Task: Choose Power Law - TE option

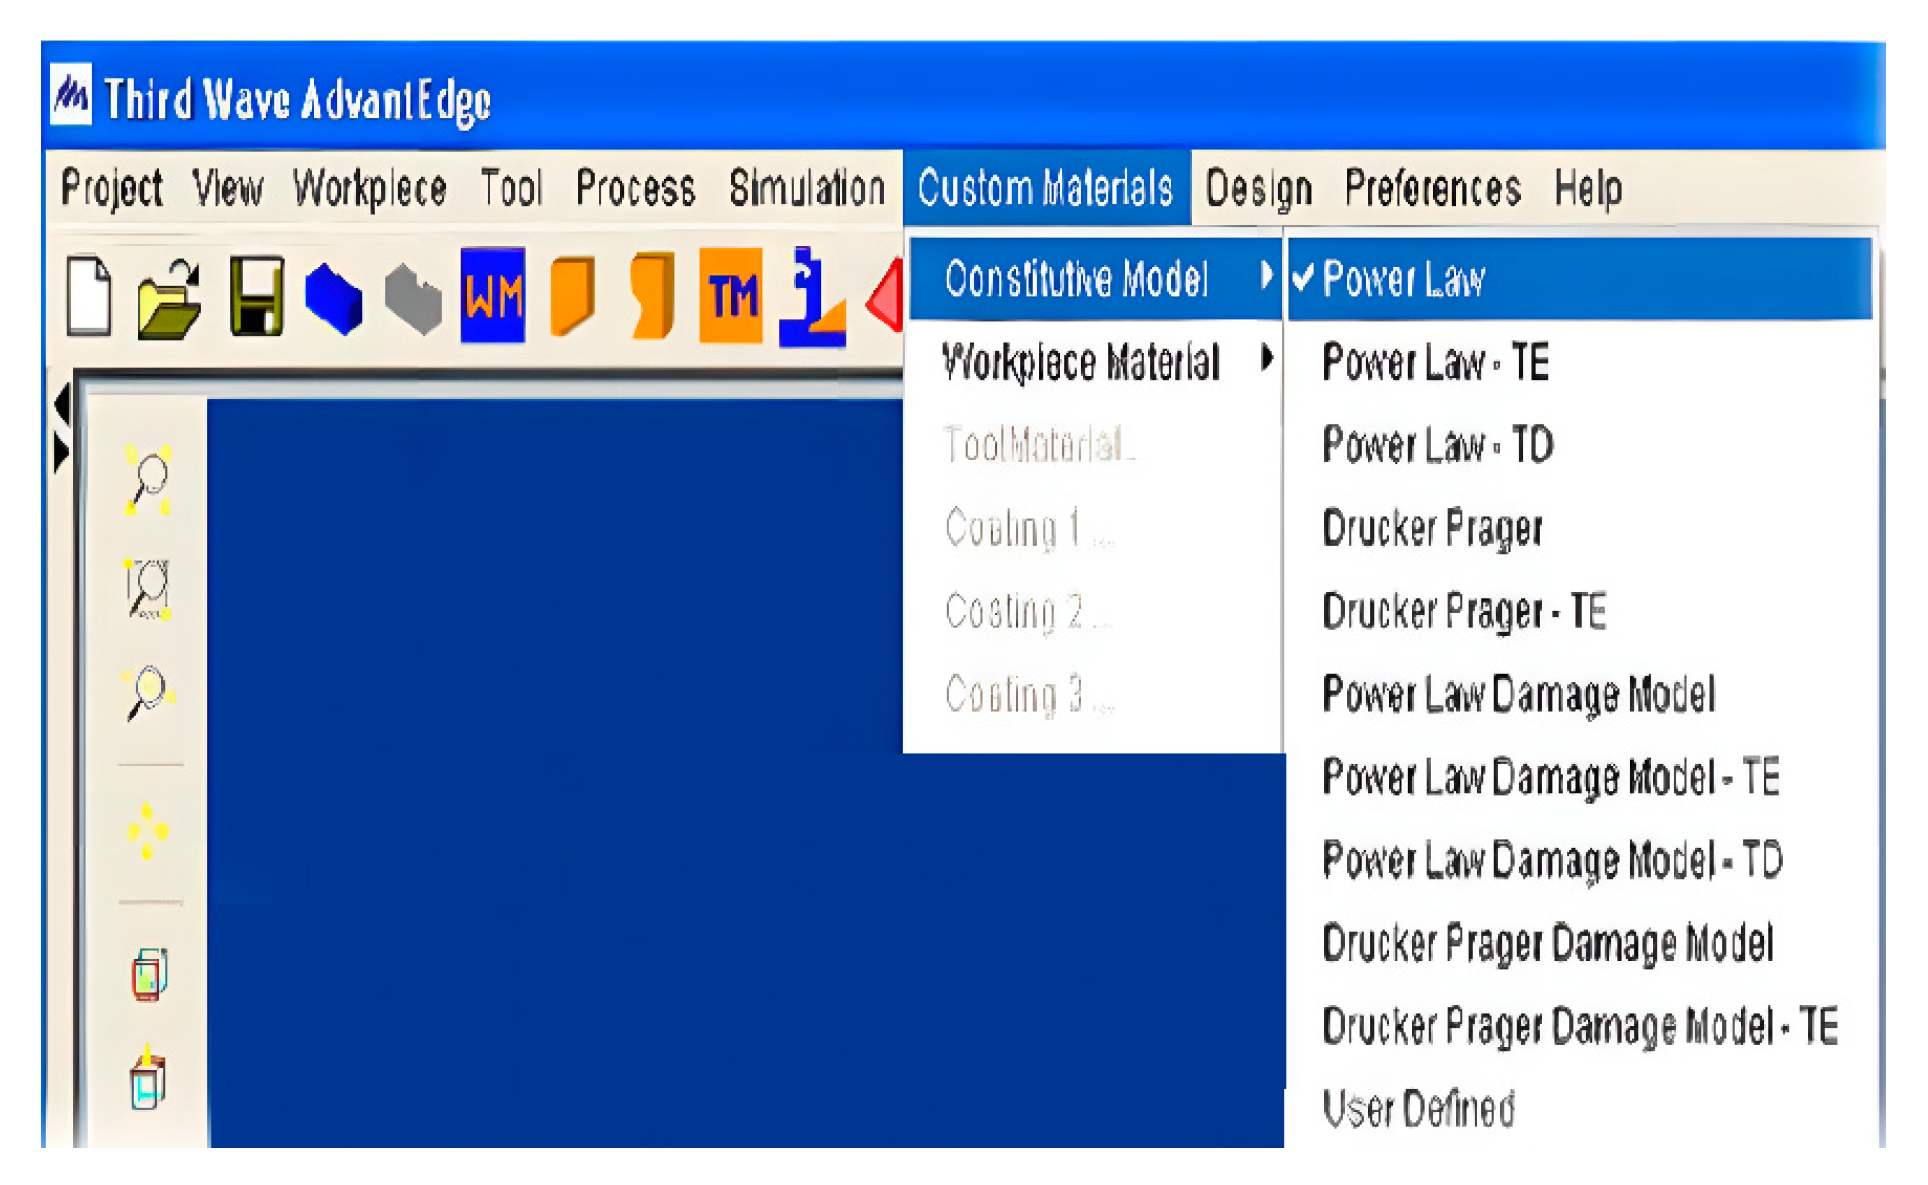Action: 1434,362
